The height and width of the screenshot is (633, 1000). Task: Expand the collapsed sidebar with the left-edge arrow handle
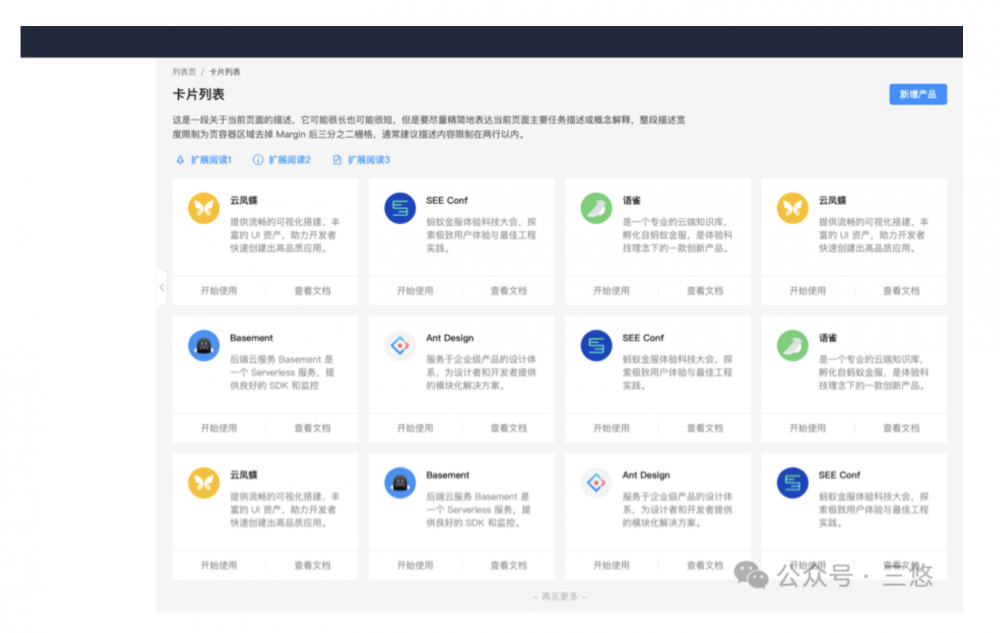coord(161,287)
